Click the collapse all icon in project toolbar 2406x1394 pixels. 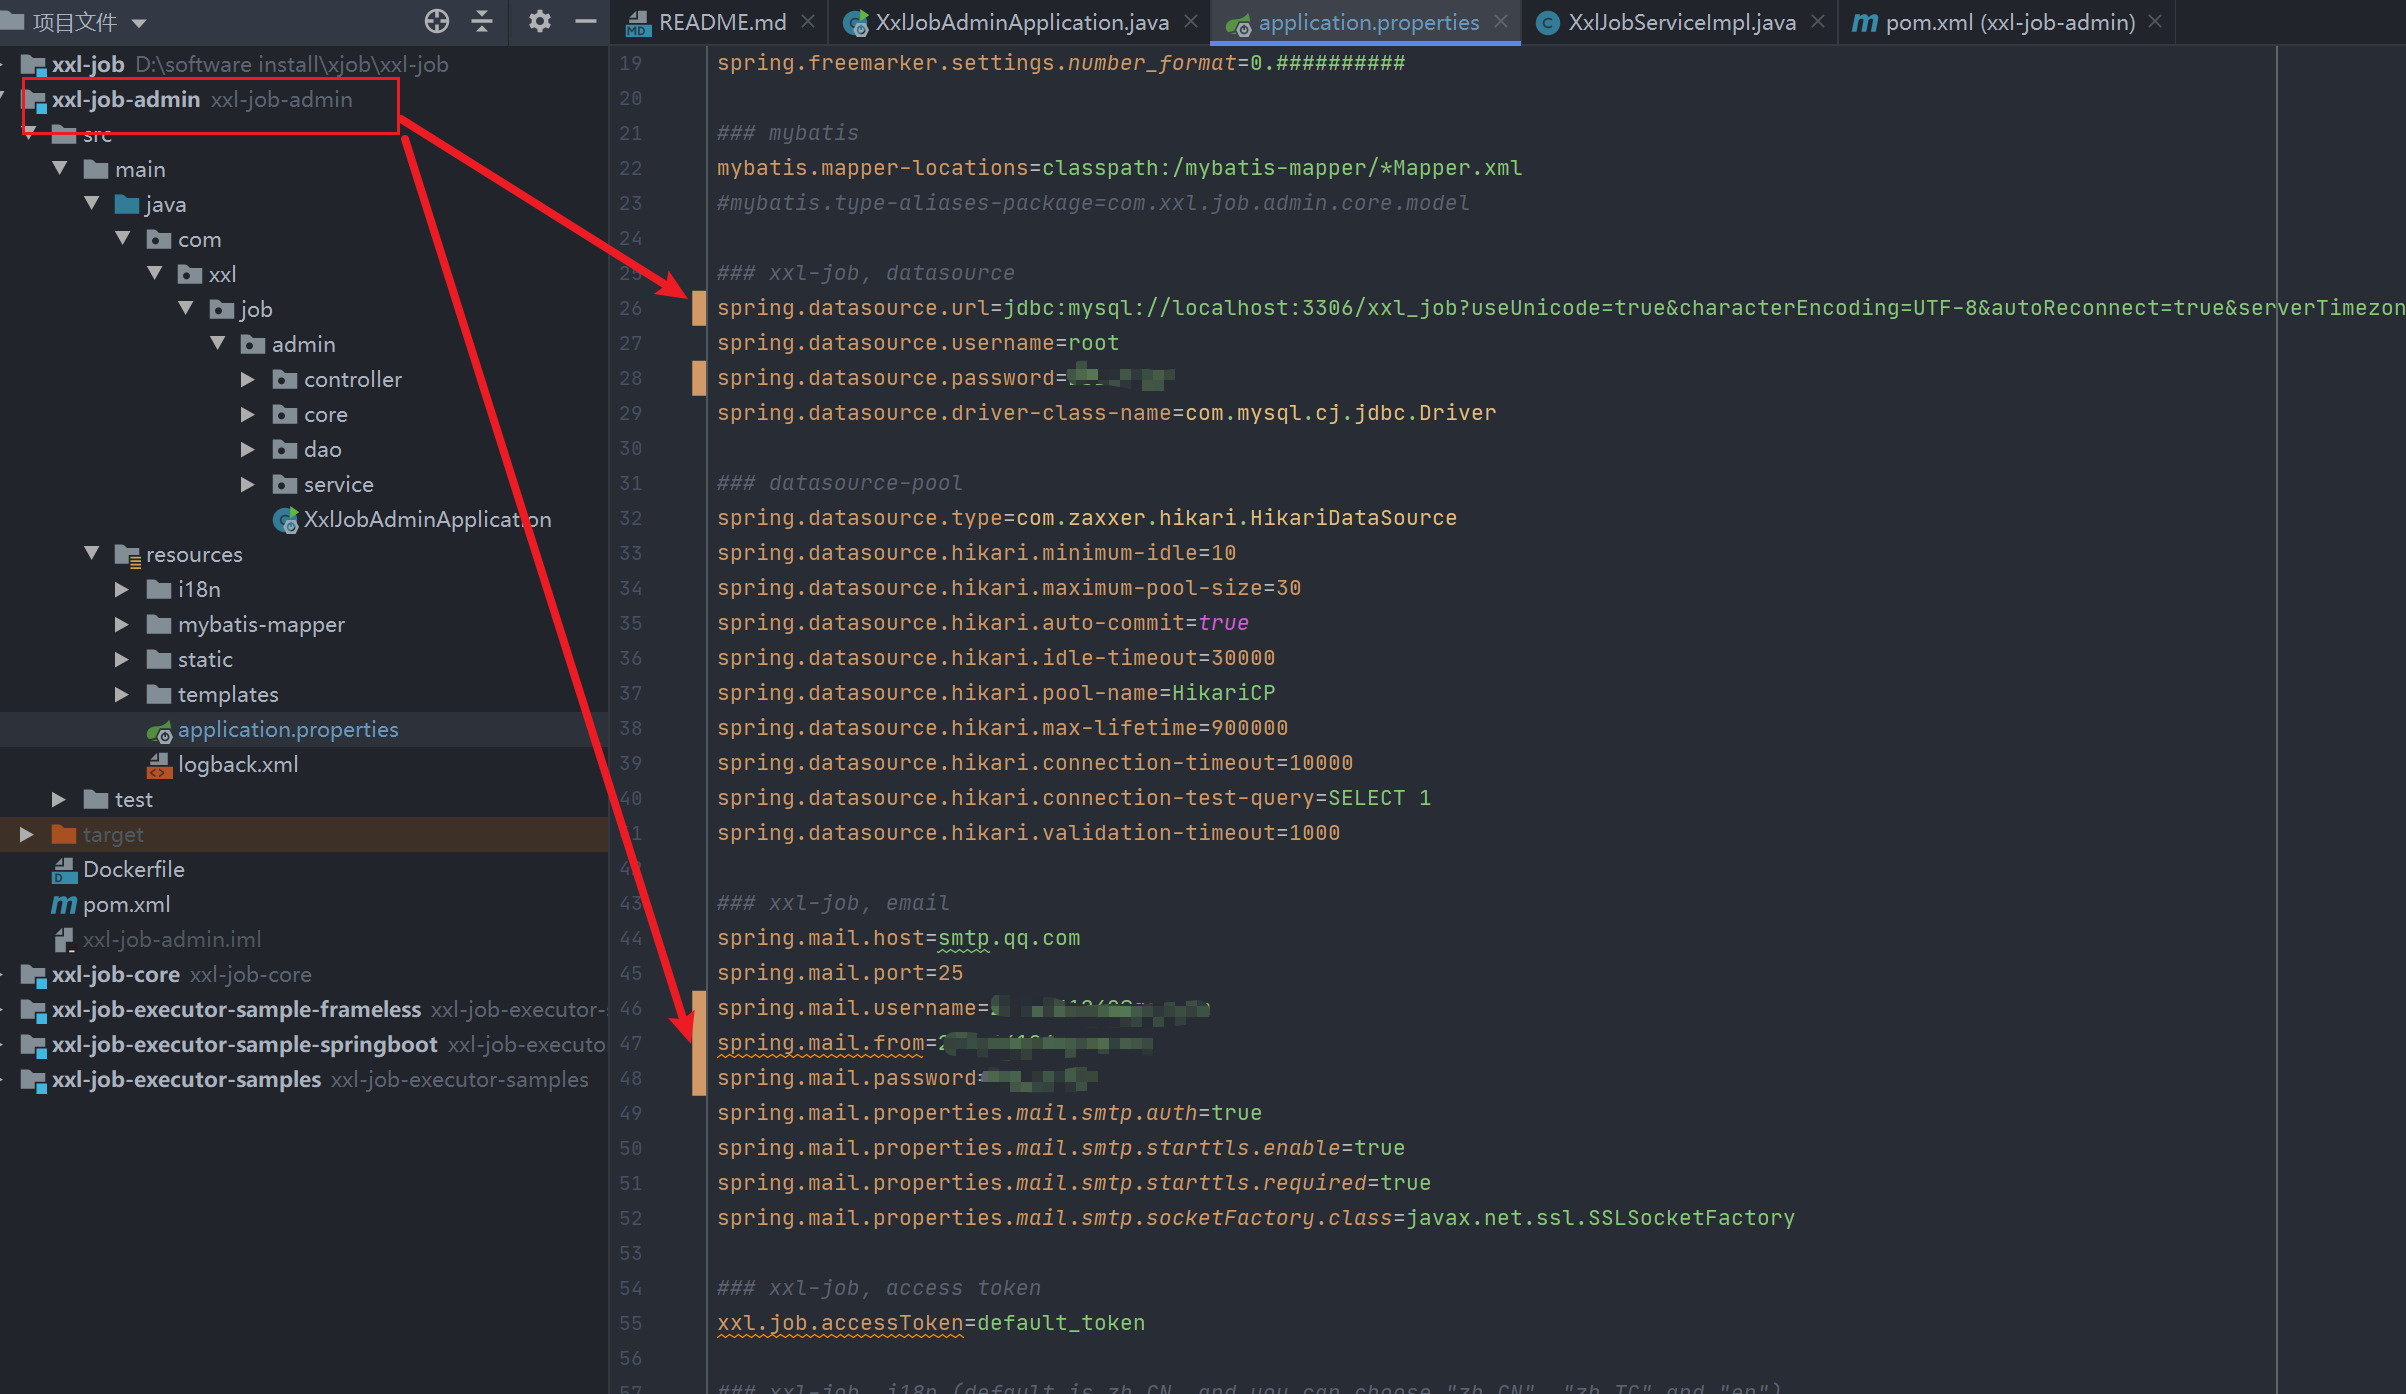482,21
